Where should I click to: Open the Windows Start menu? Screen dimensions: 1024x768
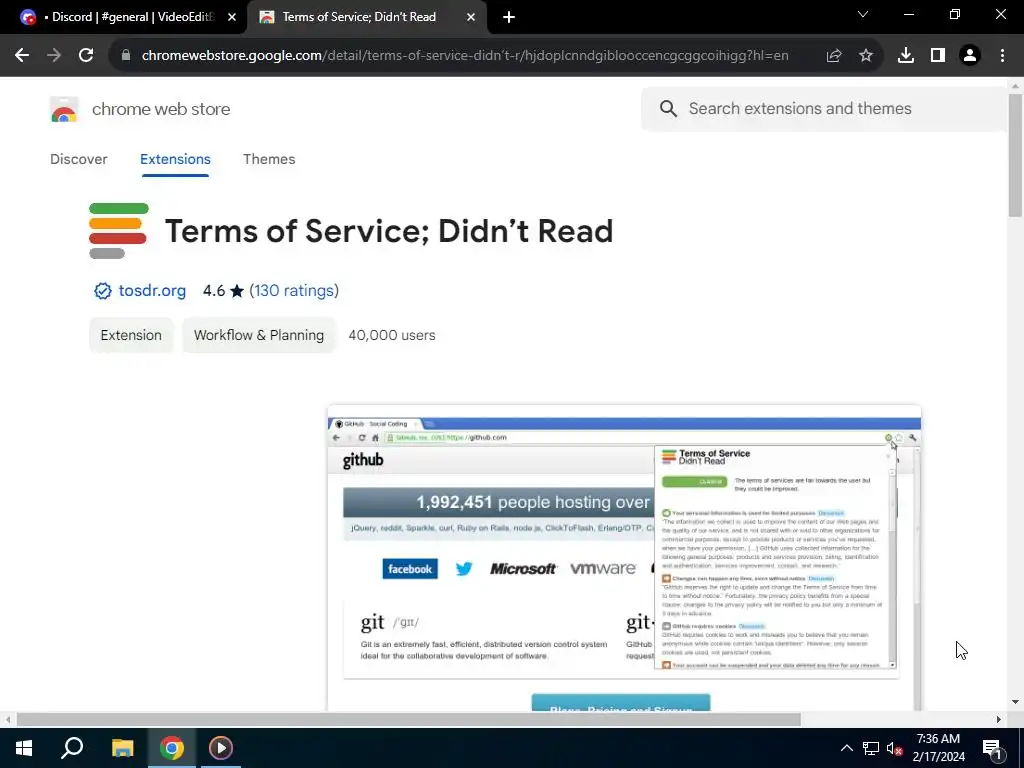(x=24, y=748)
